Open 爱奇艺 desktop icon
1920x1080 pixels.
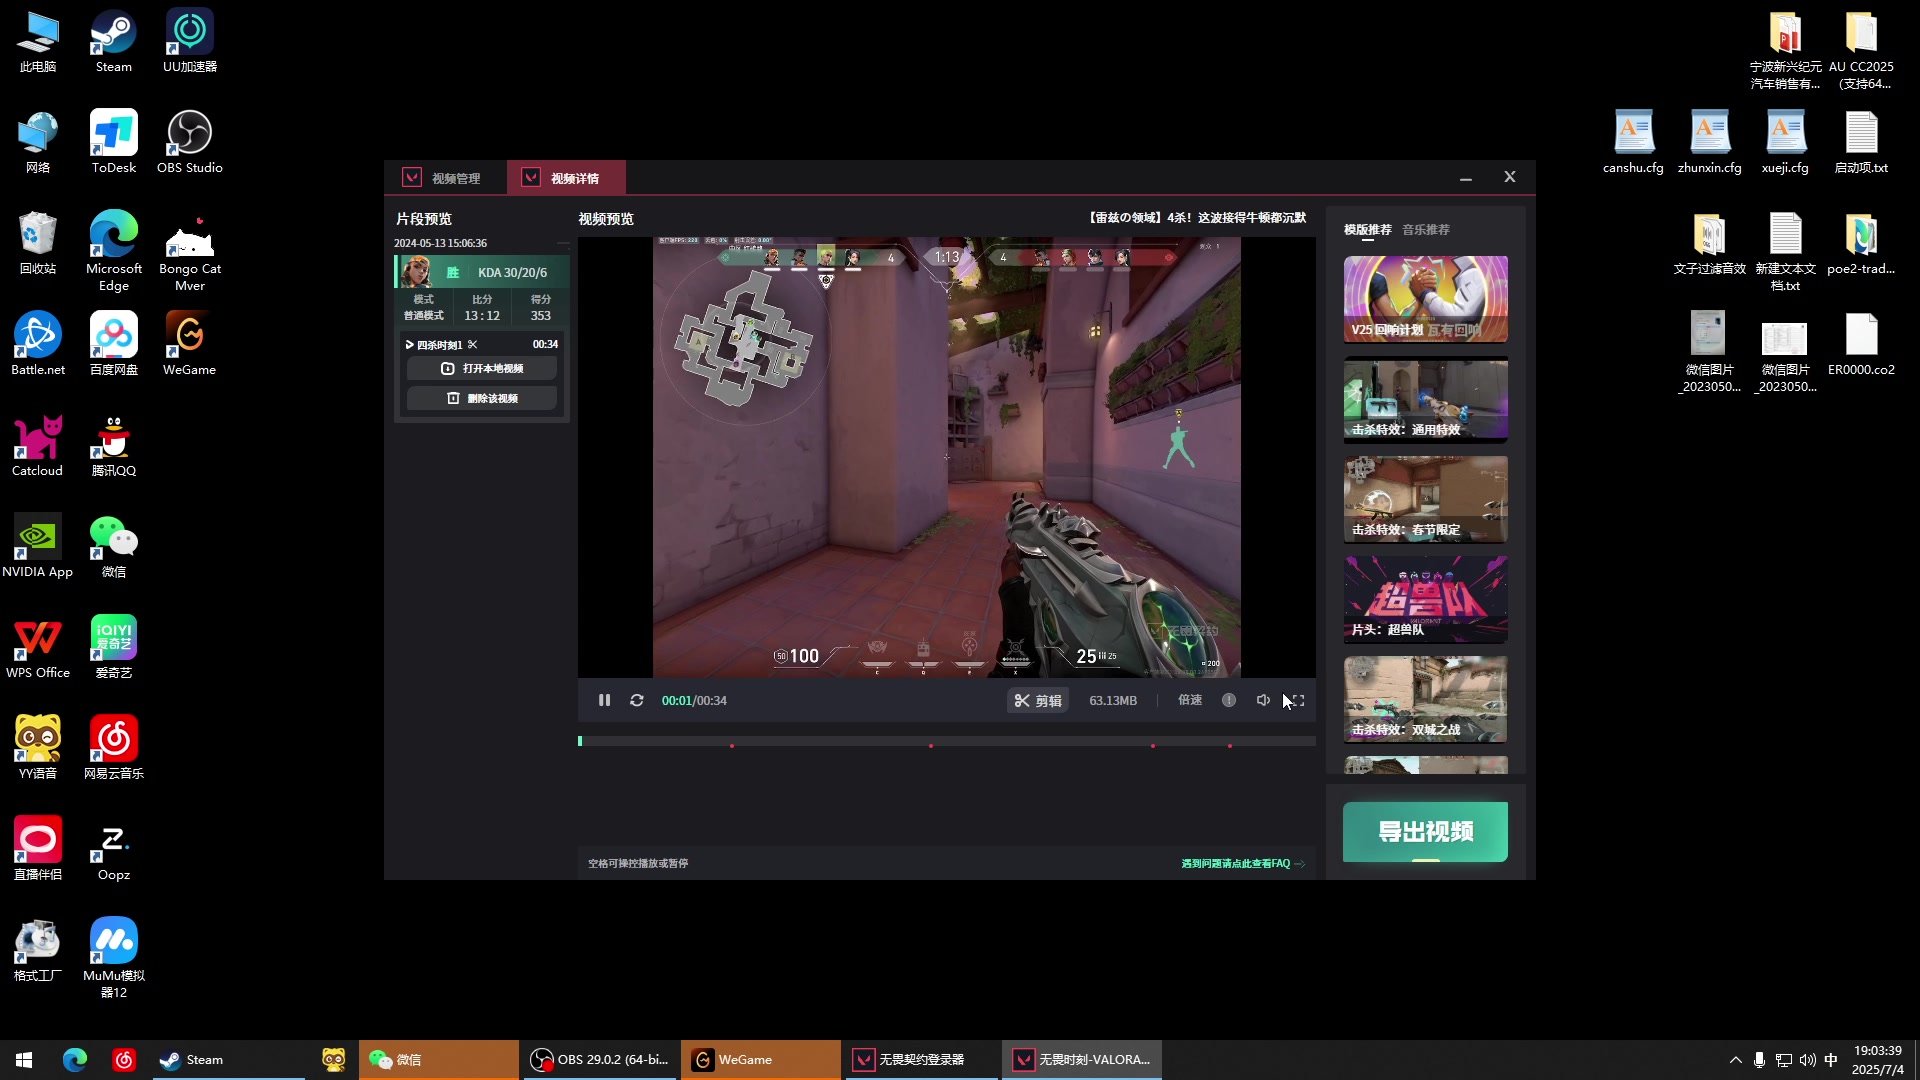point(114,648)
